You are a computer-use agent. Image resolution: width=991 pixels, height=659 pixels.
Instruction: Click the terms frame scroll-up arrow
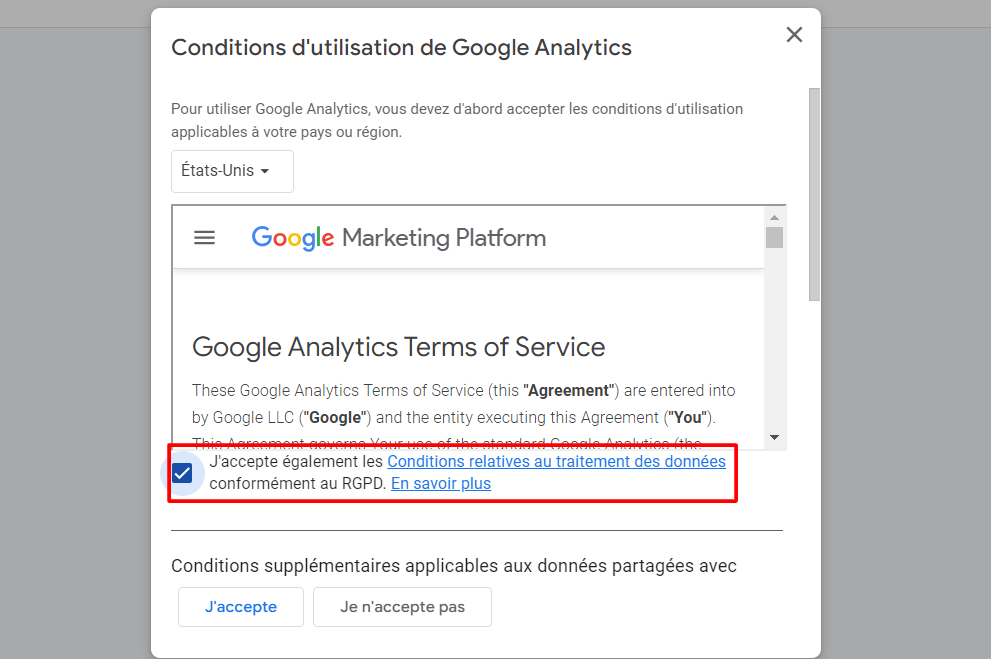(x=774, y=217)
